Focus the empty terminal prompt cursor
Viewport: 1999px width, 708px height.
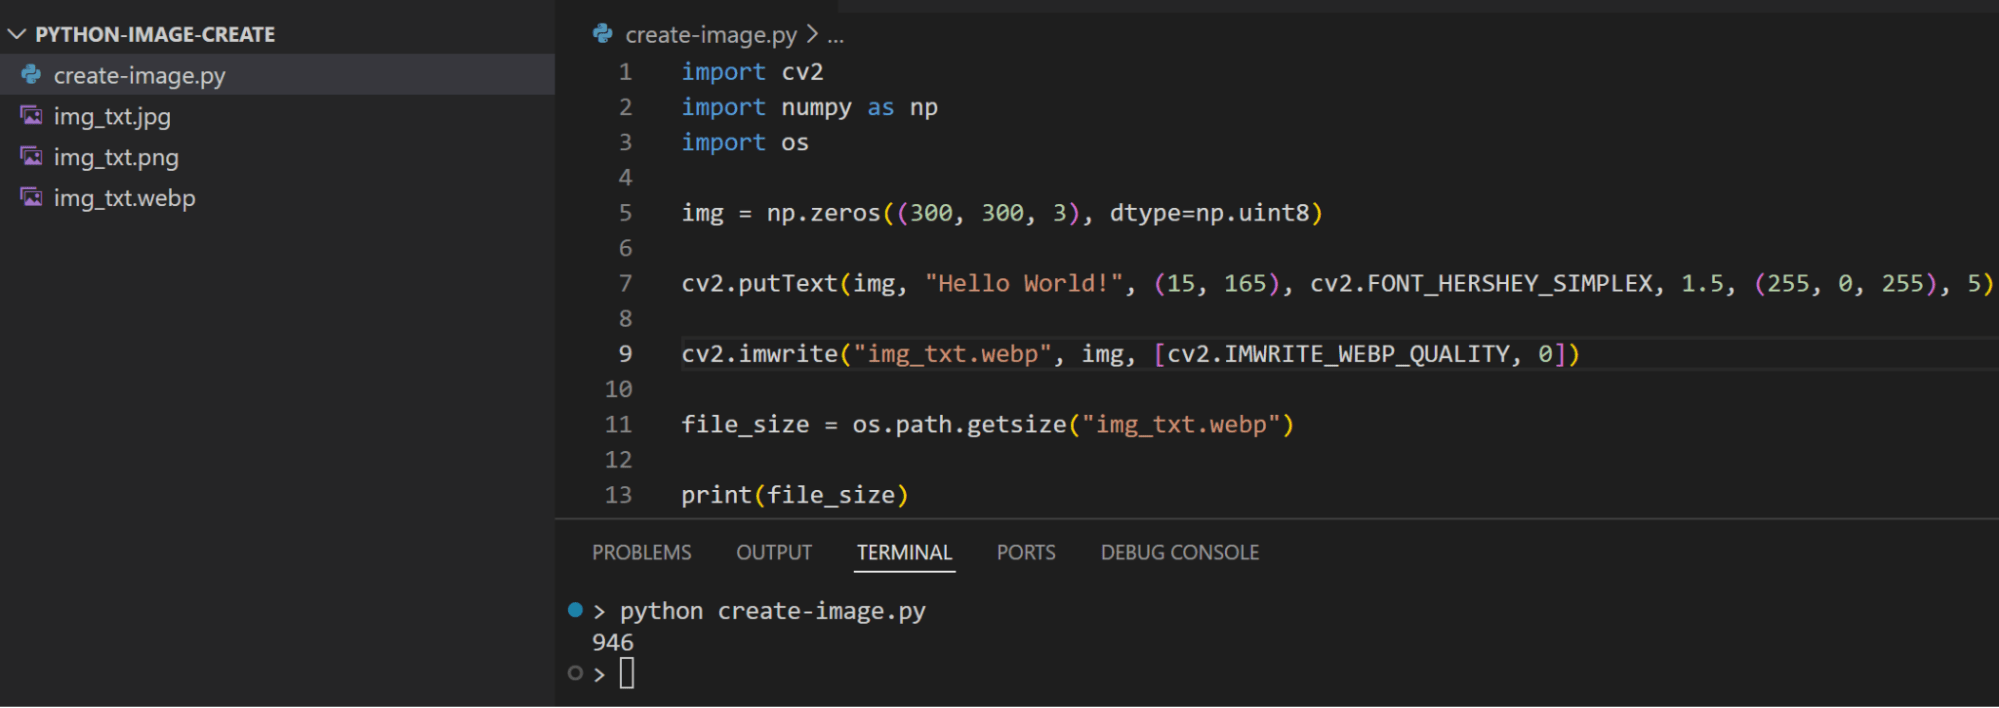627,673
